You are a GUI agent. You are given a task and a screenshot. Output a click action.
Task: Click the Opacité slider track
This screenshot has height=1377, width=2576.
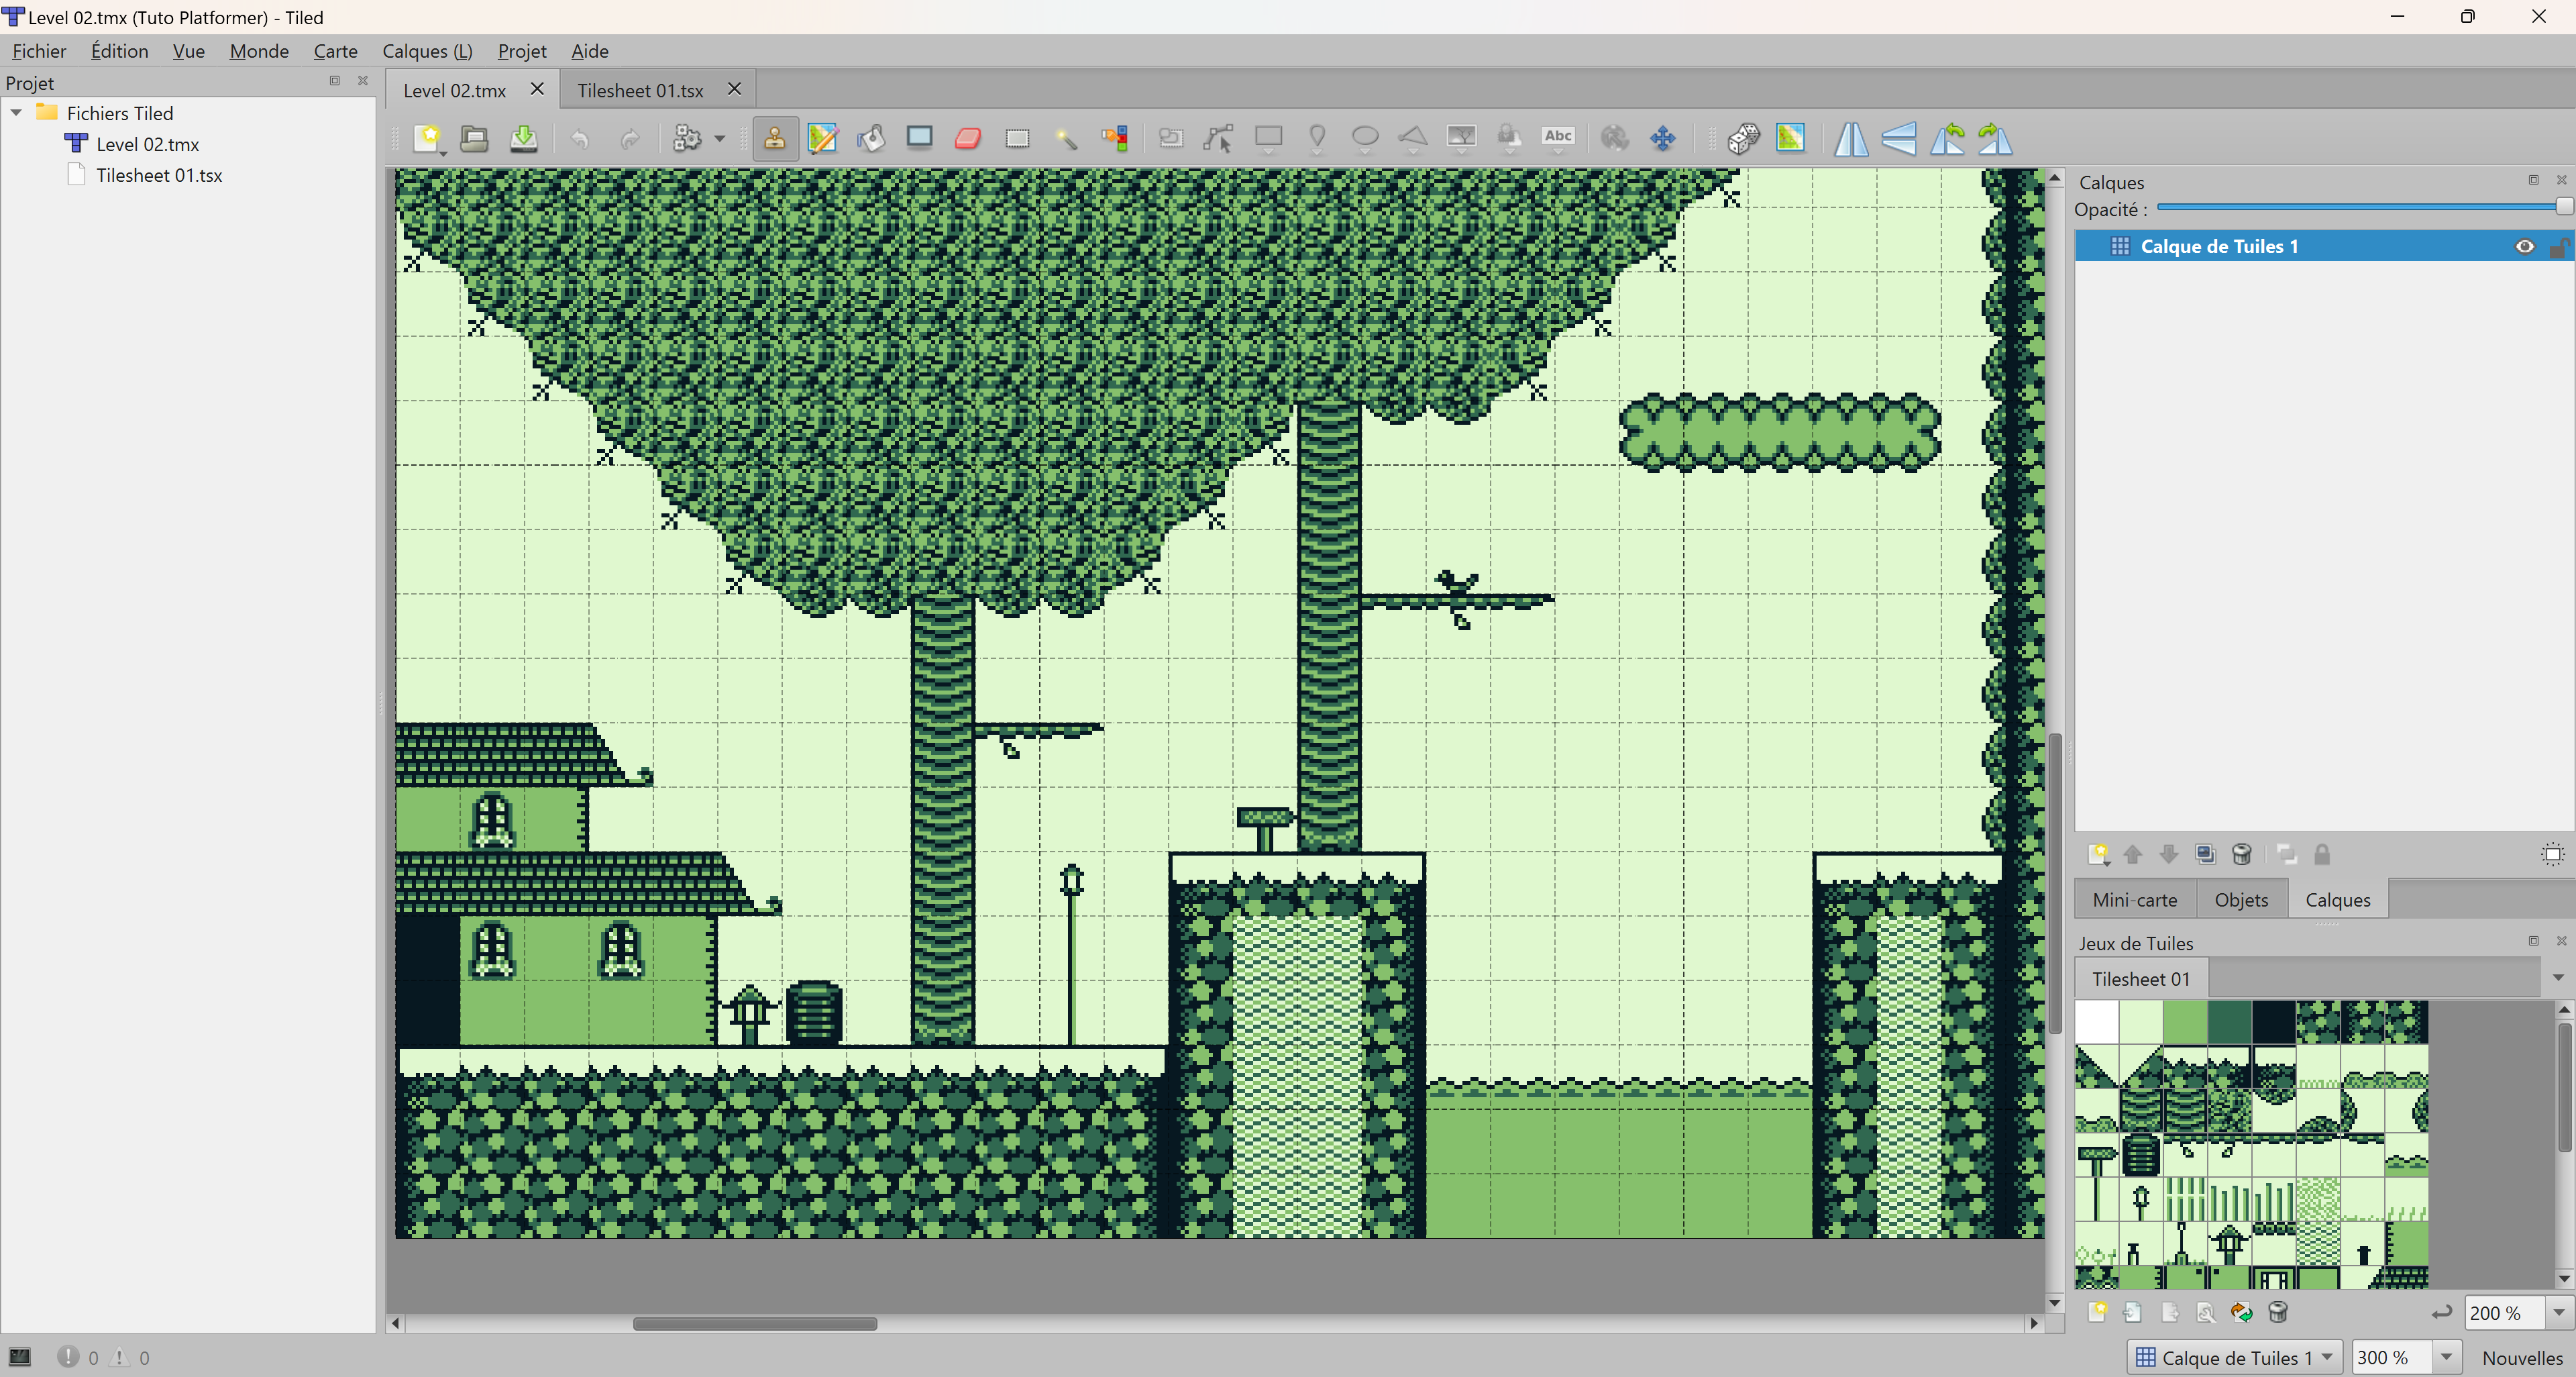point(2350,207)
